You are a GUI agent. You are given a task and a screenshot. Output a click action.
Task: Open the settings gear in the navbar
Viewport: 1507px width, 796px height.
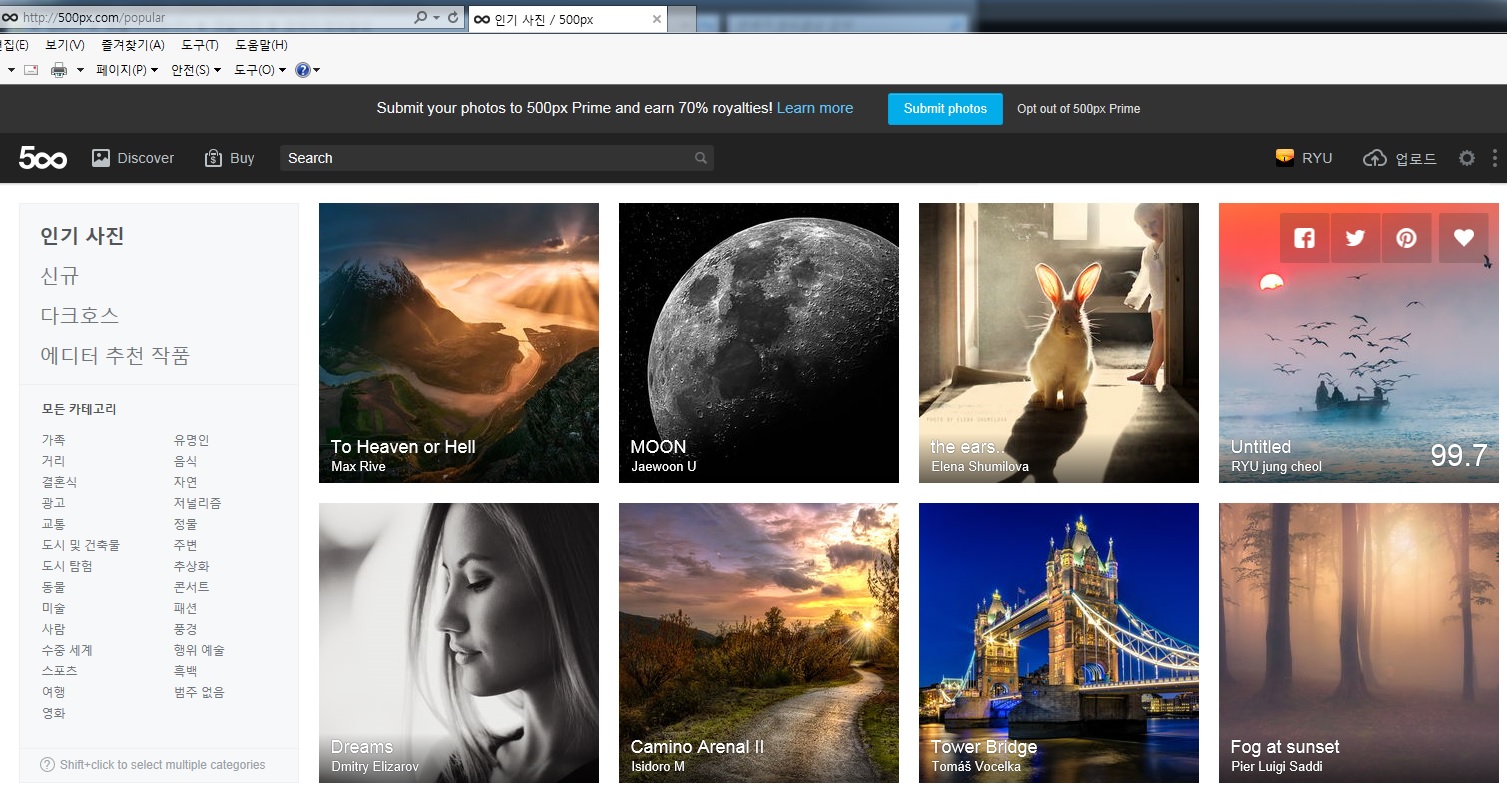coord(1466,158)
